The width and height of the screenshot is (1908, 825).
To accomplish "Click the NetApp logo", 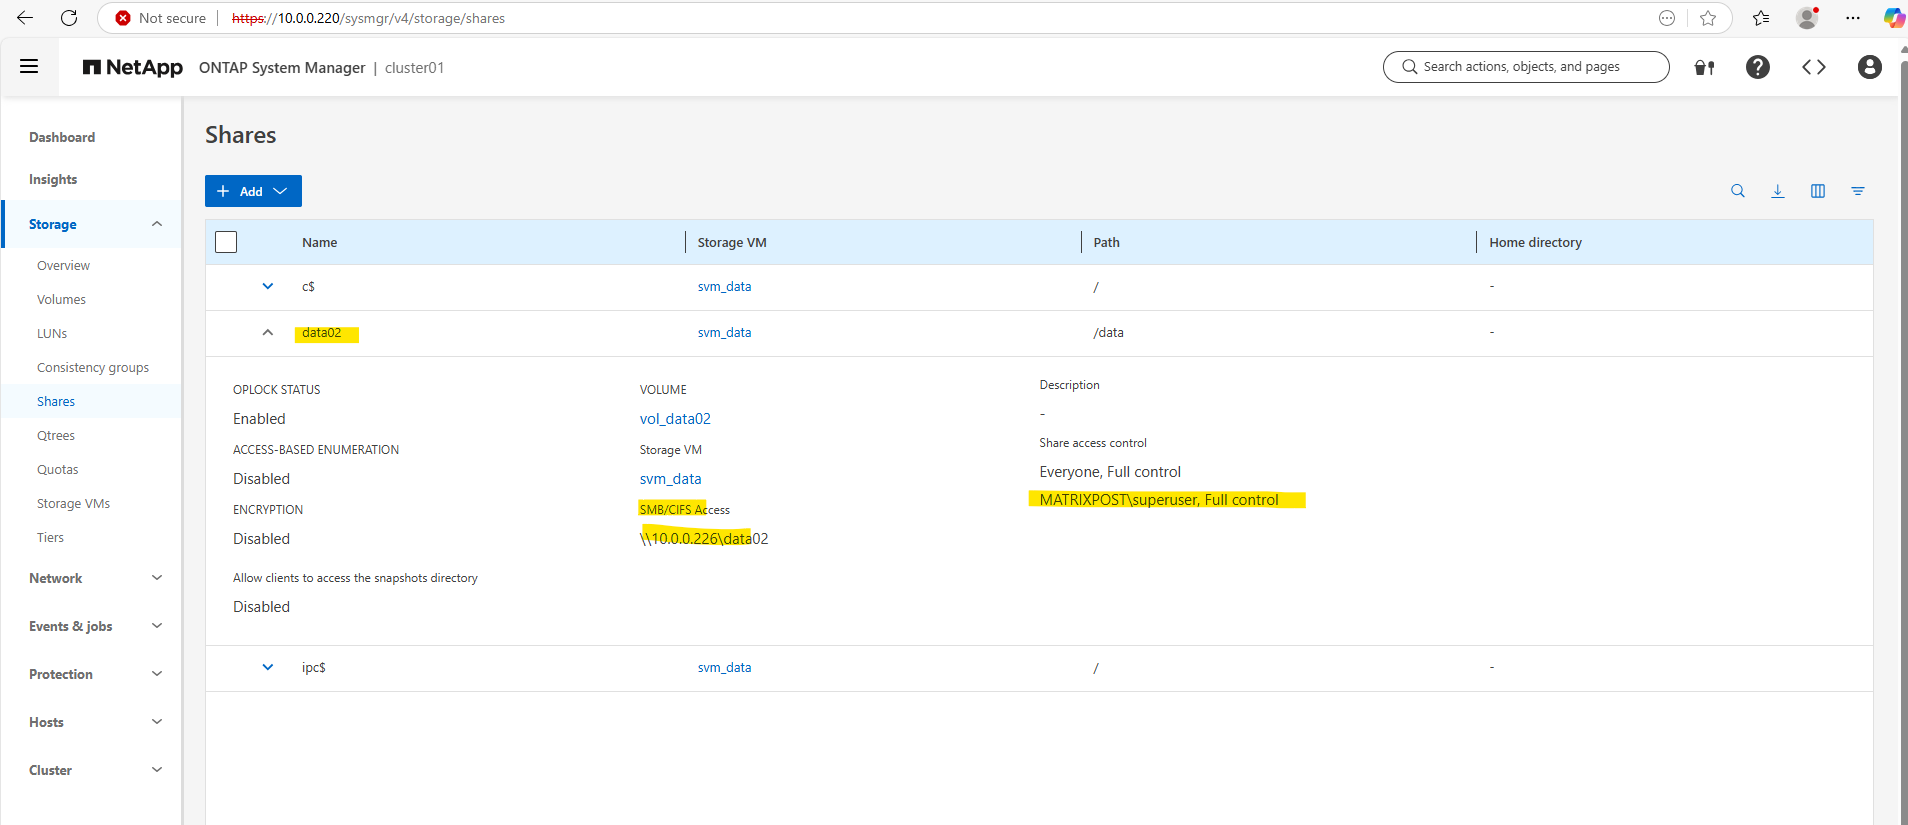I will tap(133, 67).
